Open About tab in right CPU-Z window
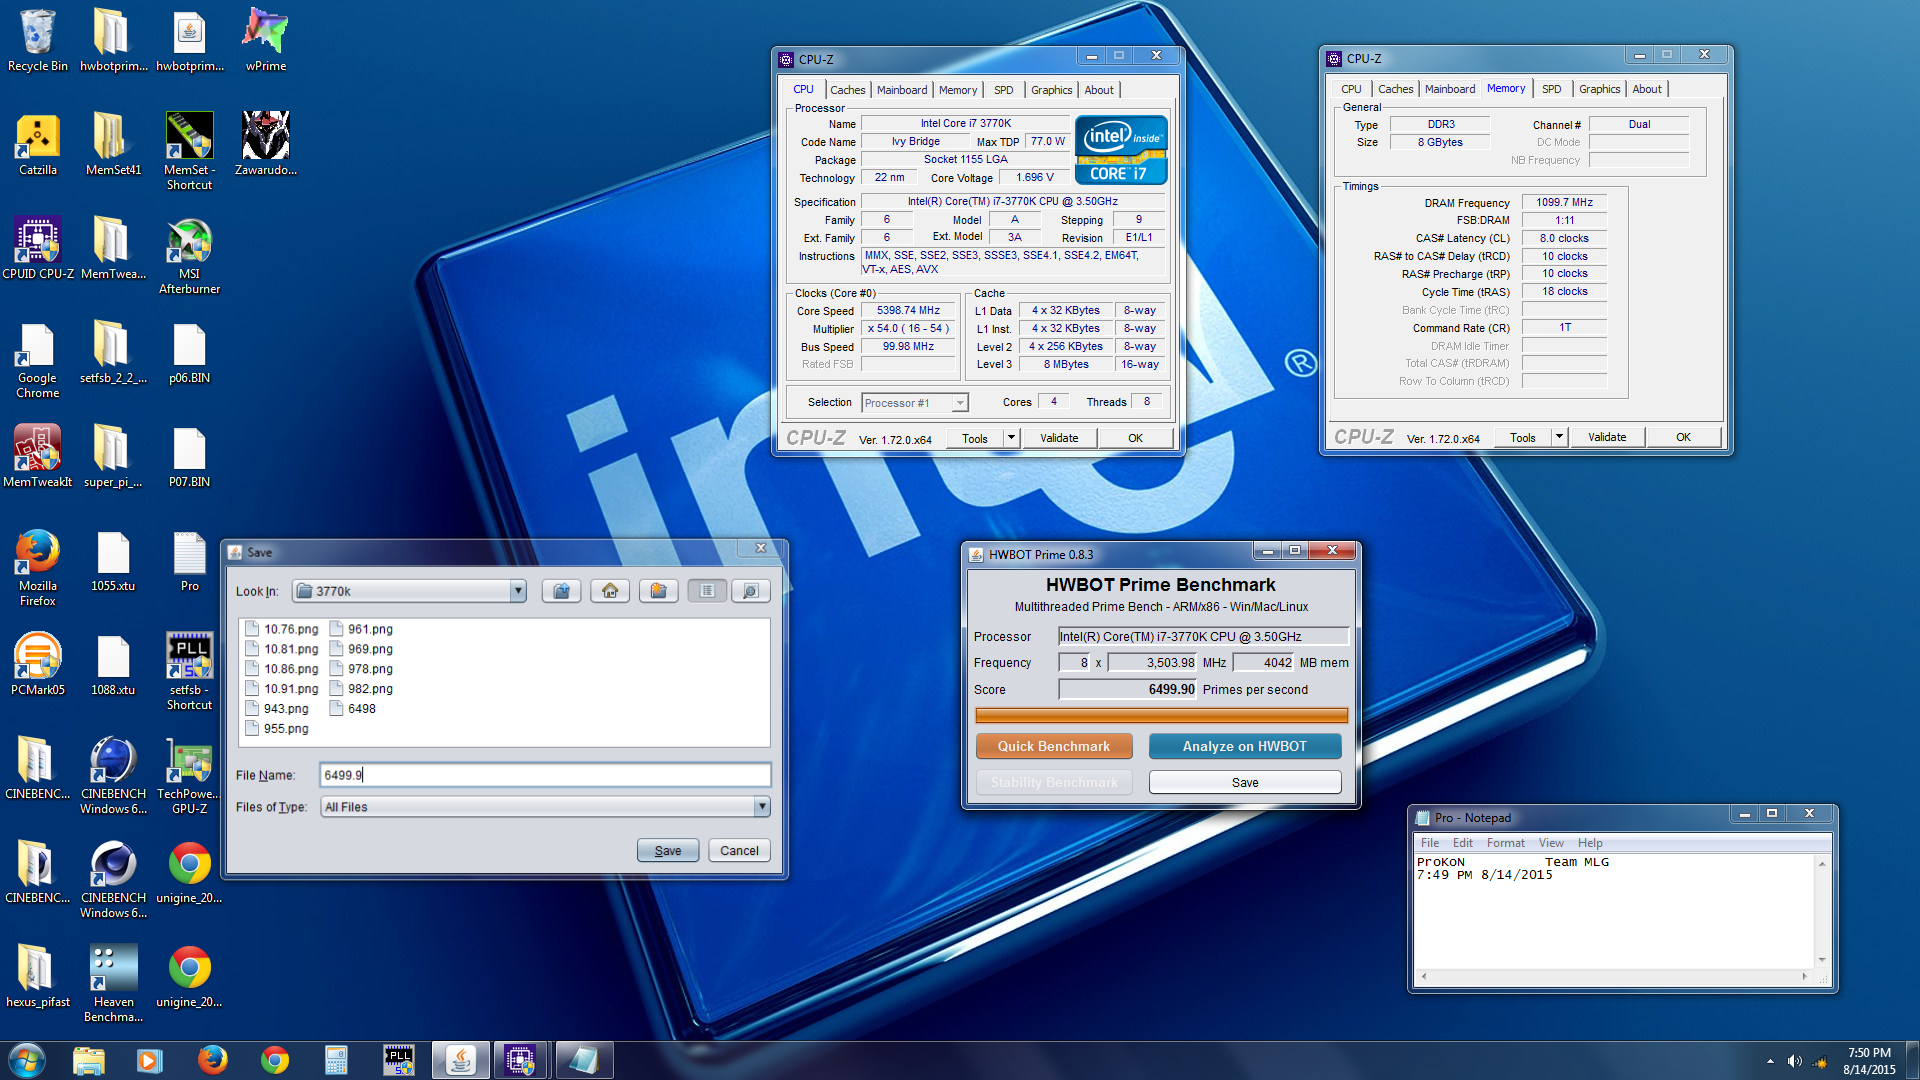1920x1080 pixels. [1647, 89]
